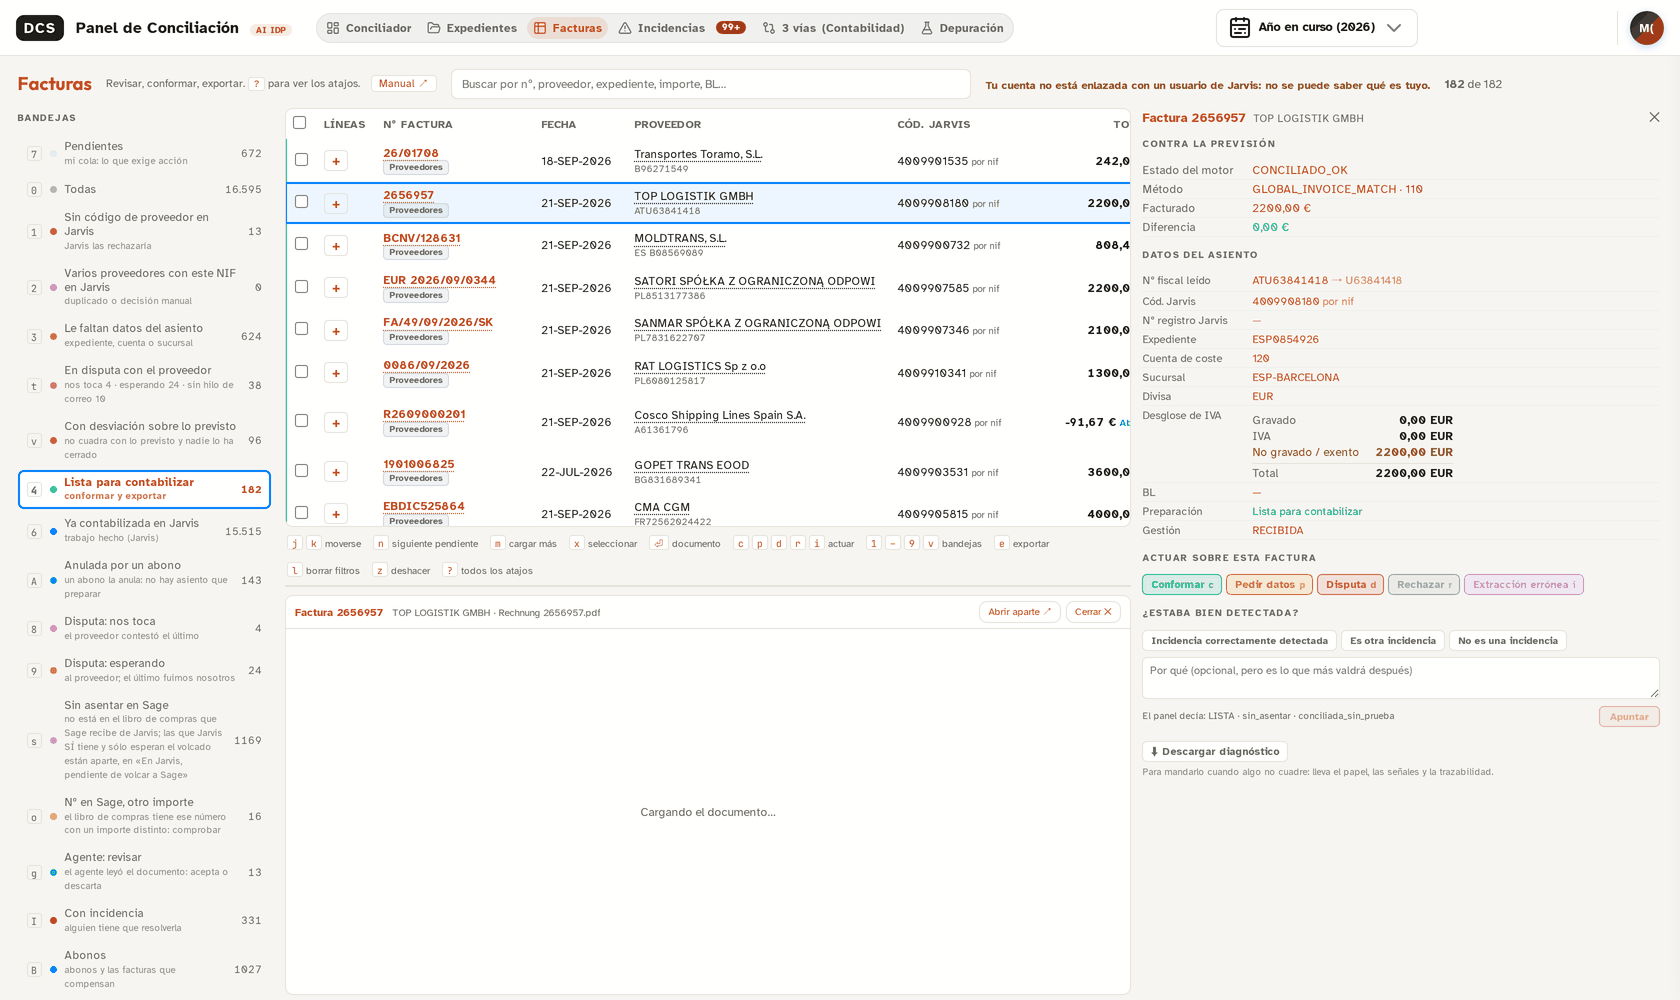Expand lines of invoice BCNV/128631 with the plus

[x=336, y=246]
